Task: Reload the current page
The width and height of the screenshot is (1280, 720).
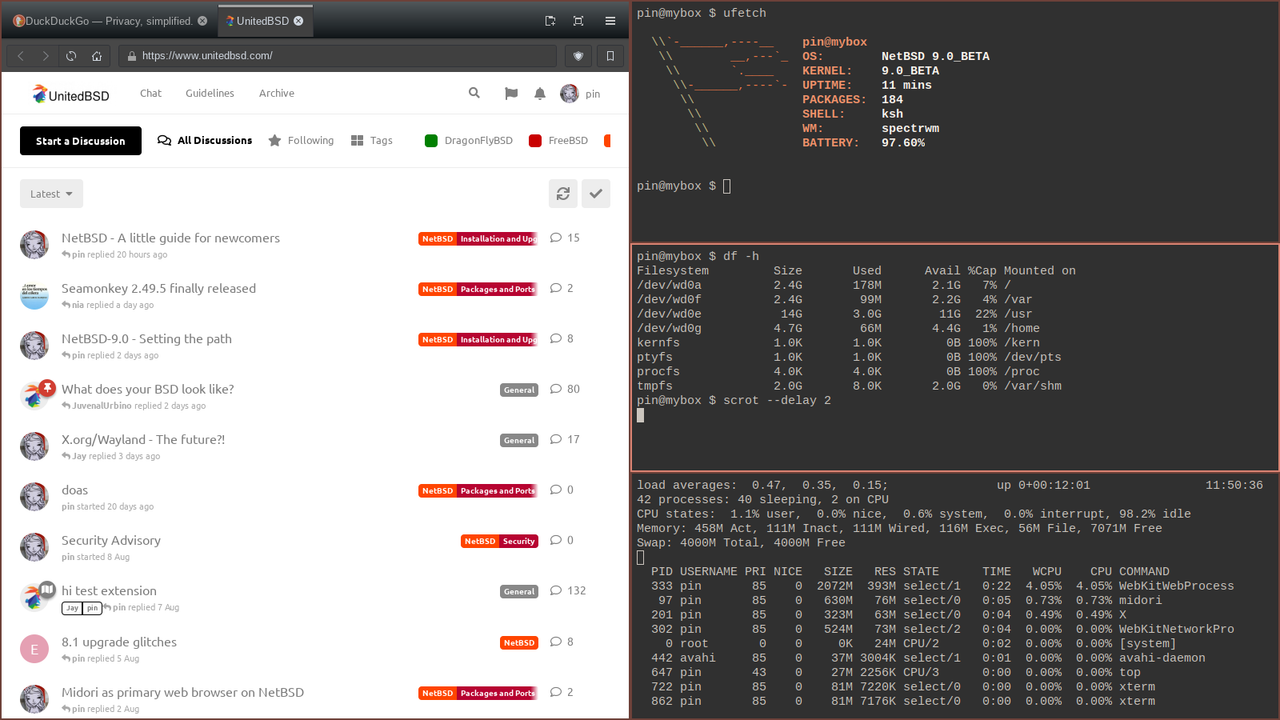Action: point(72,56)
